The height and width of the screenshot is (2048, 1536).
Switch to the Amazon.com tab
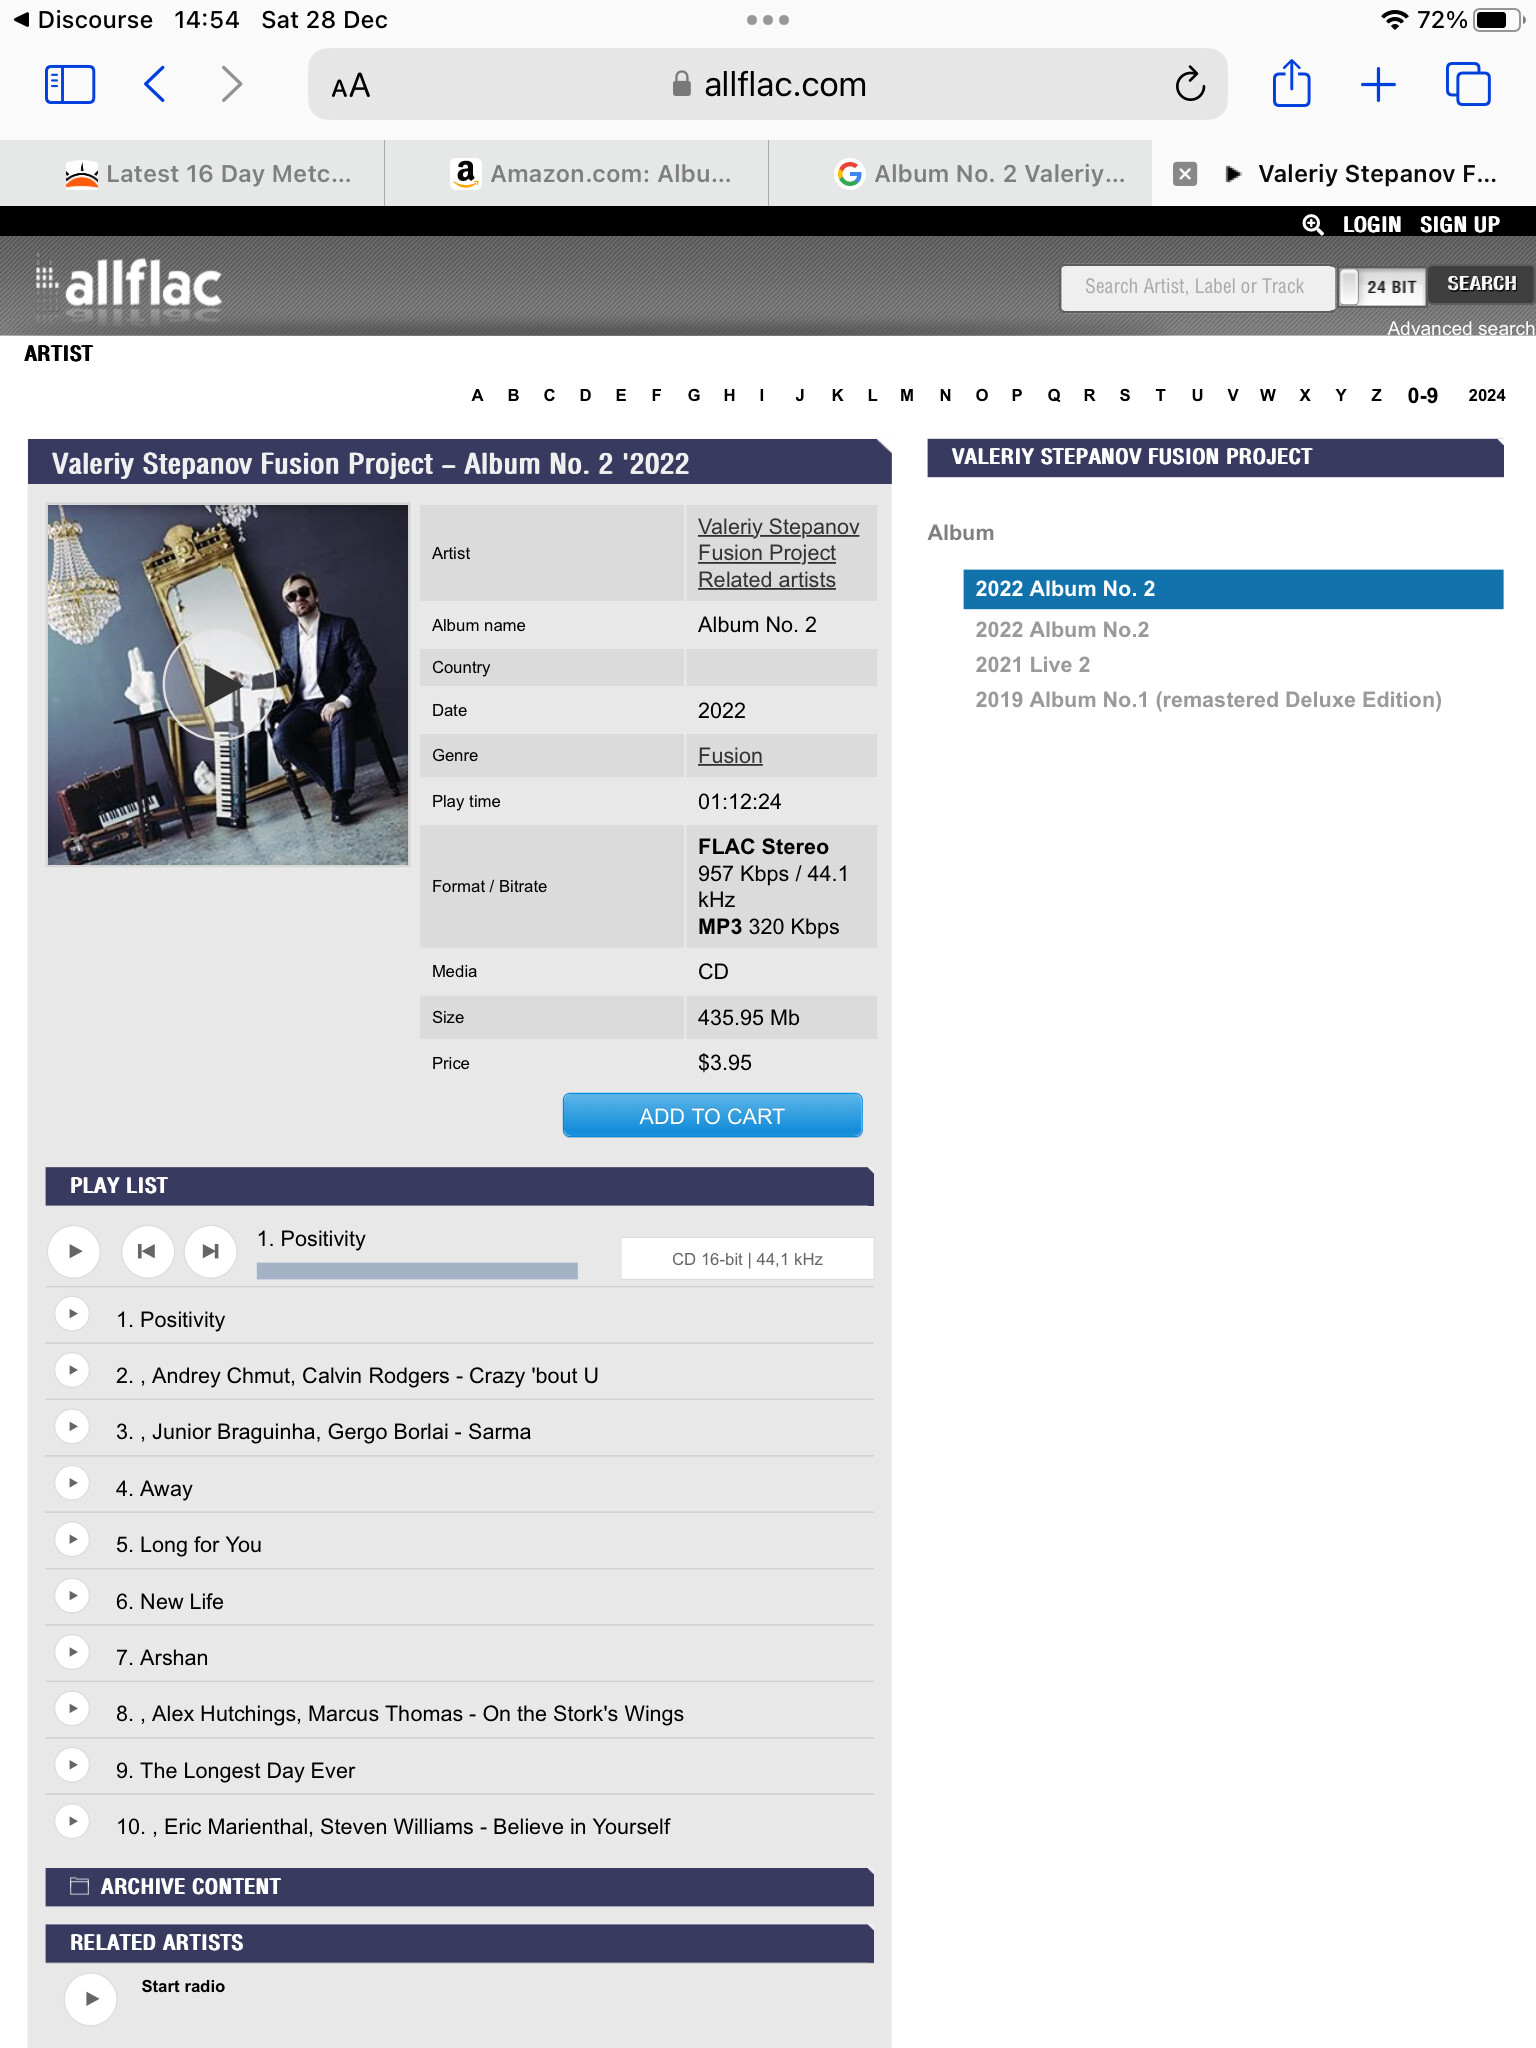pyautogui.click(x=590, y=174)
